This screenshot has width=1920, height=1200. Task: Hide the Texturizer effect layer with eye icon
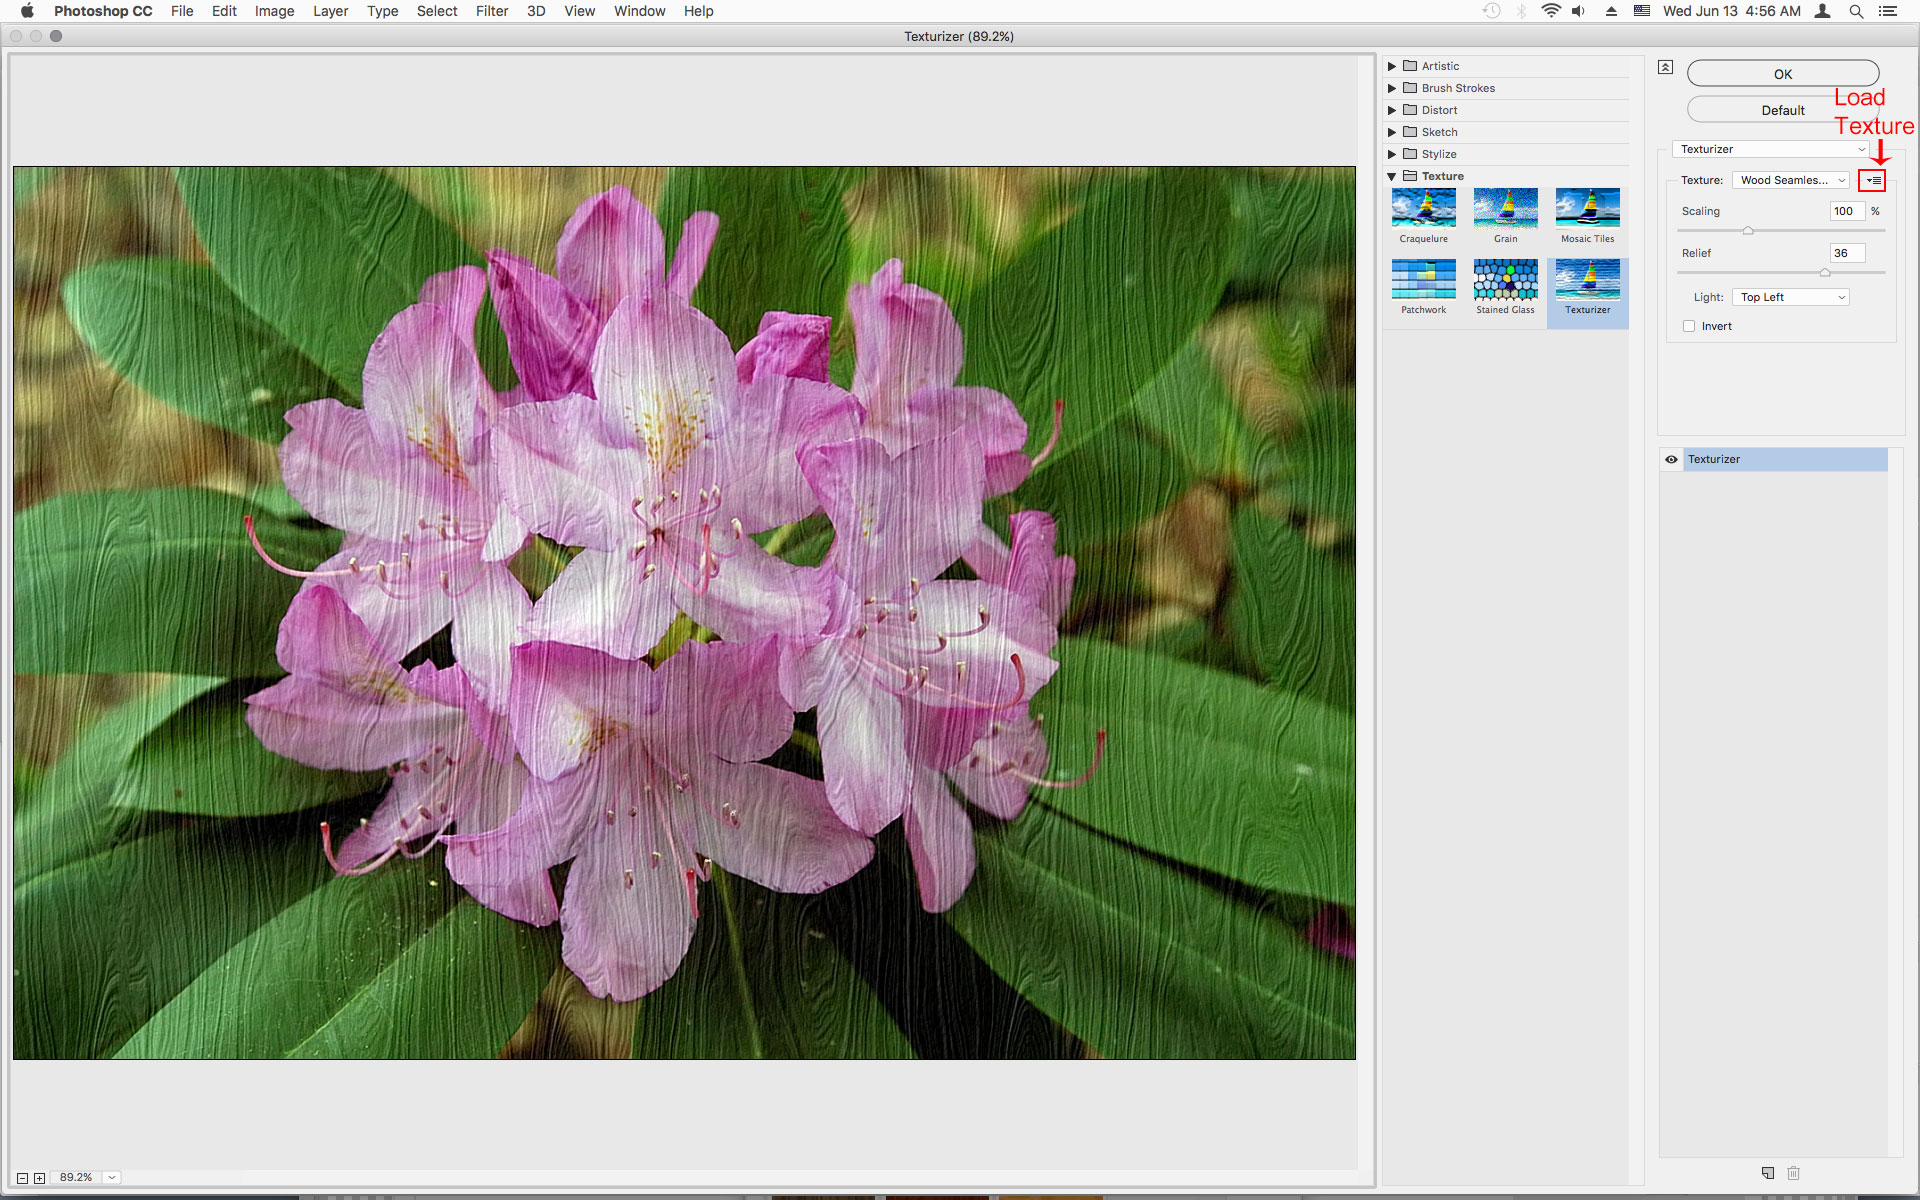pyautogui.click(x=1671, y=459)
